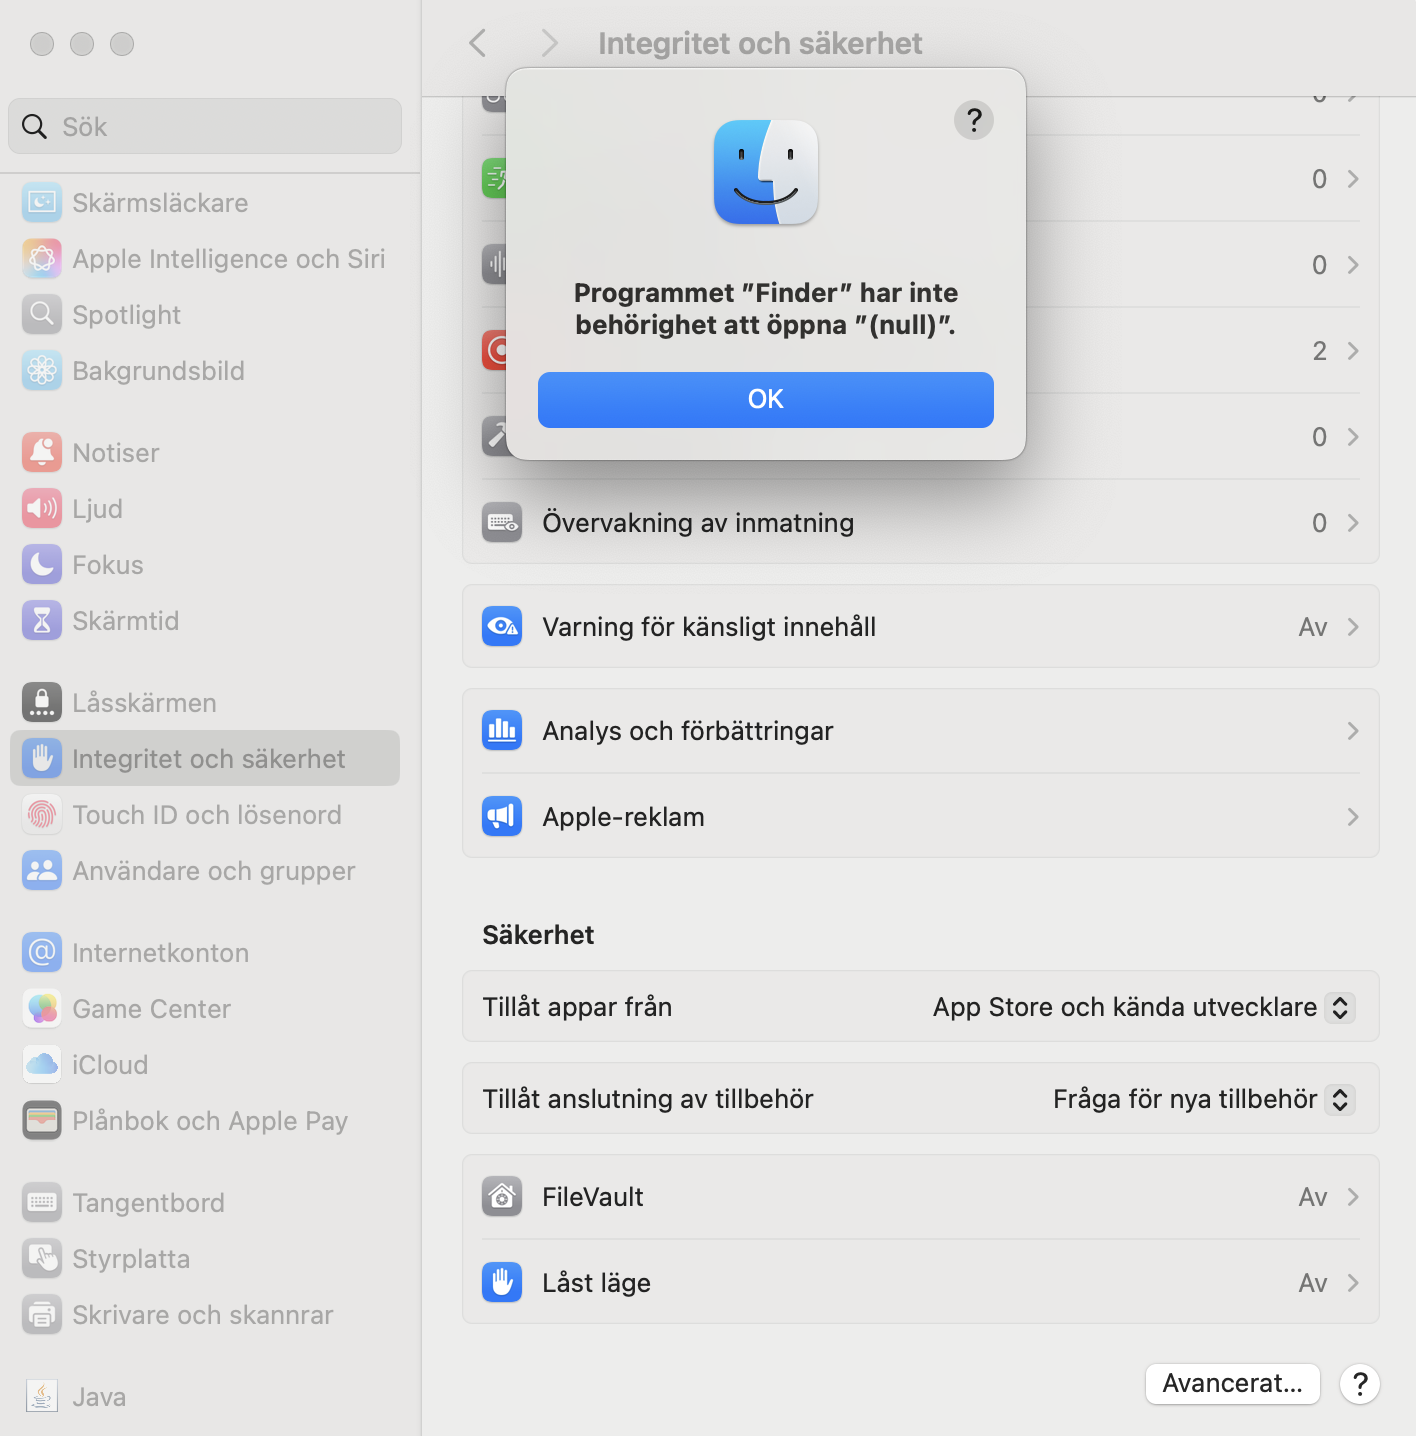Select the Game Center icon

42,1009
